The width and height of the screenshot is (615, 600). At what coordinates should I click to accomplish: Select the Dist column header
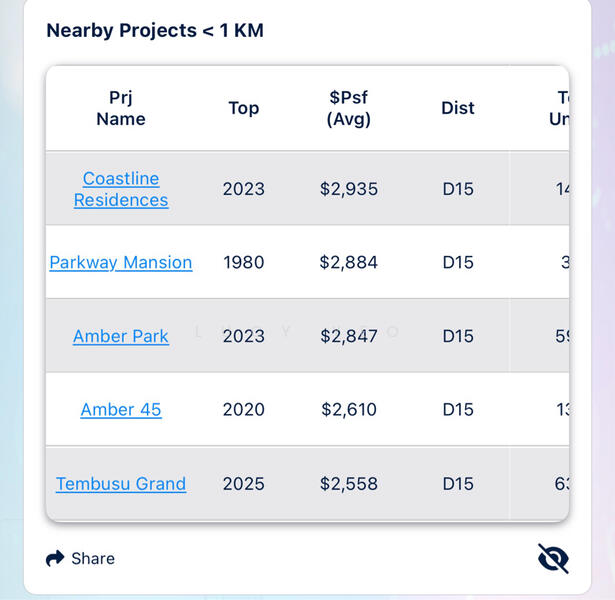(458, 108)
